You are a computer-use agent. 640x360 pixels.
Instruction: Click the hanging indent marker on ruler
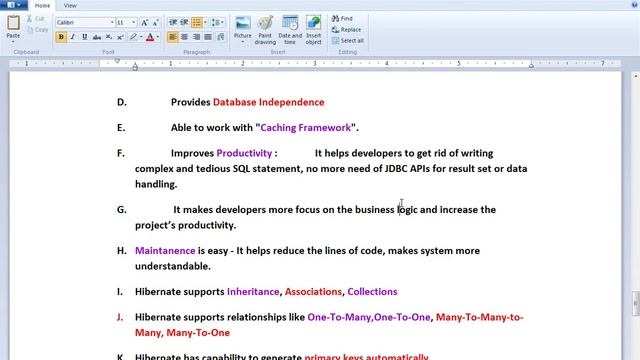click(135, 66)
